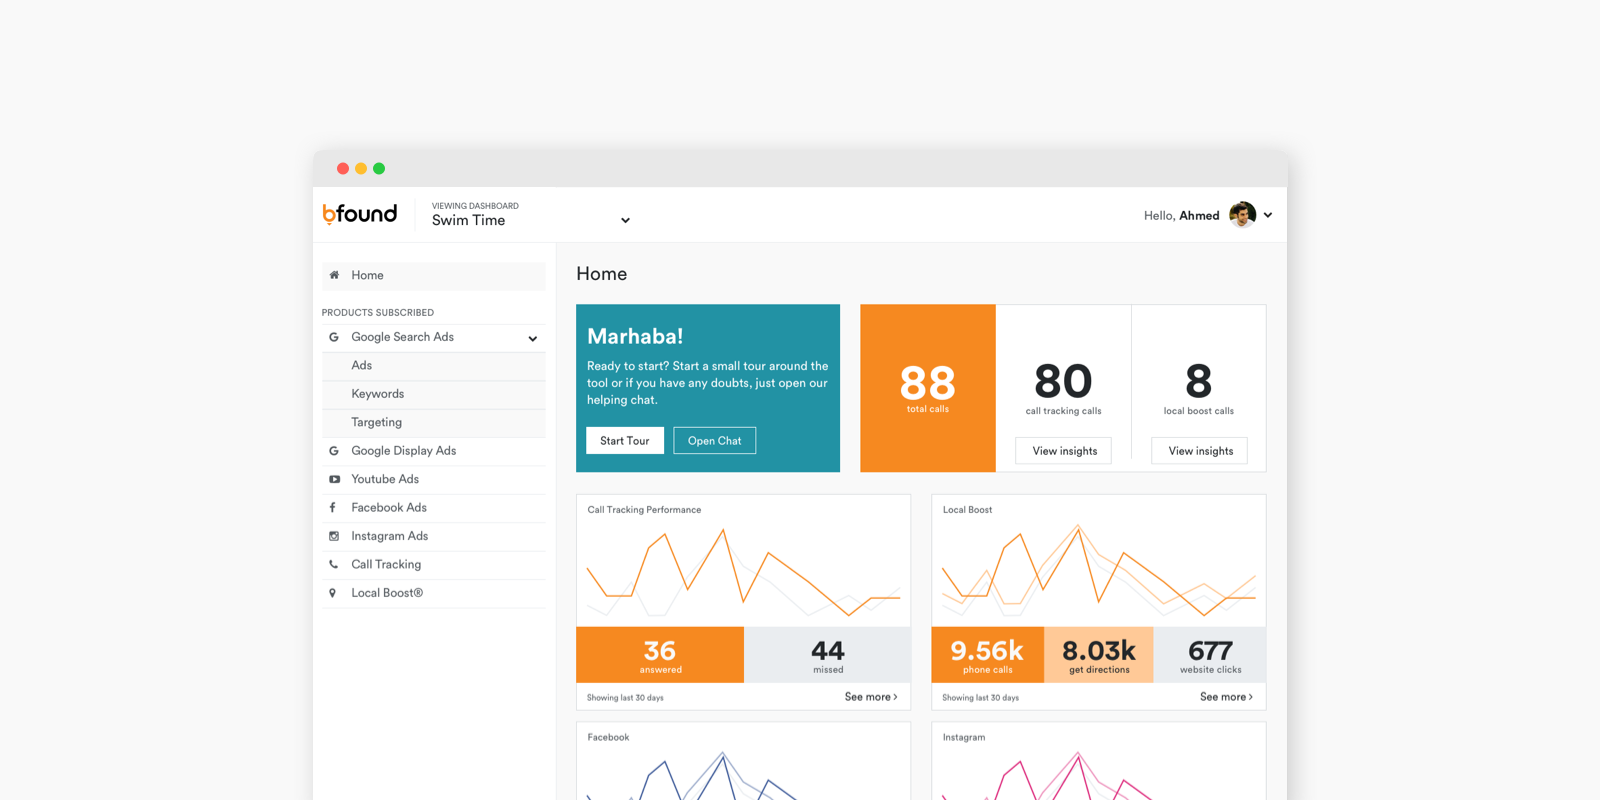
Task: Click the Facebook card title
Action: tap(608, 737)
